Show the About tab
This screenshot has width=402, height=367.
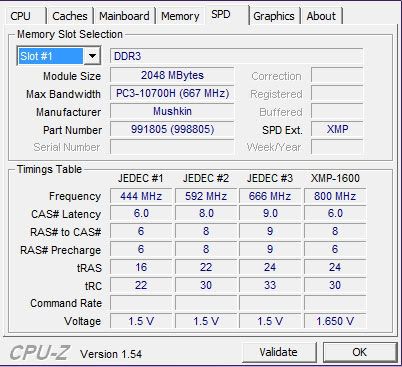point(321,16)
